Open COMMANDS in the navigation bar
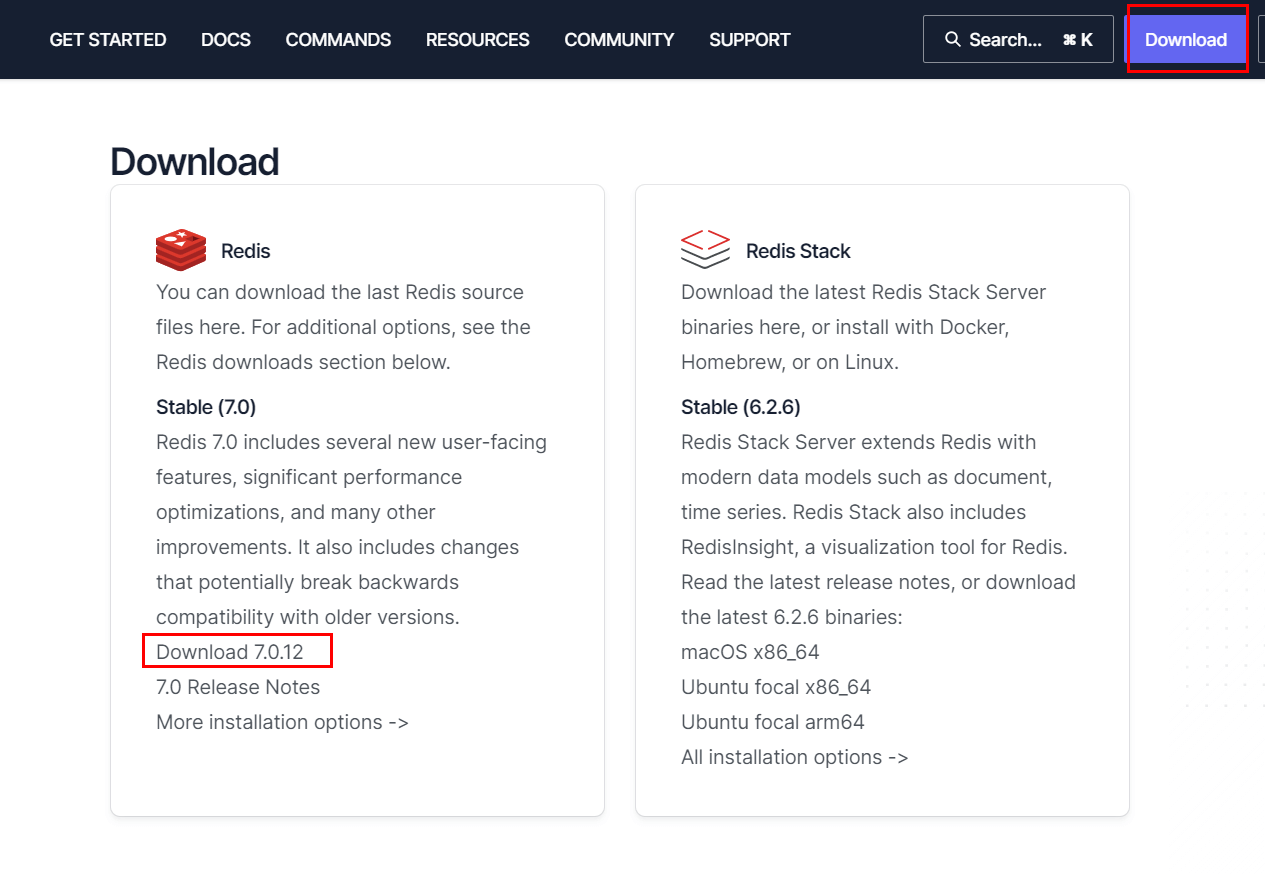The image size is (1265, 874). tap(338, 40)
